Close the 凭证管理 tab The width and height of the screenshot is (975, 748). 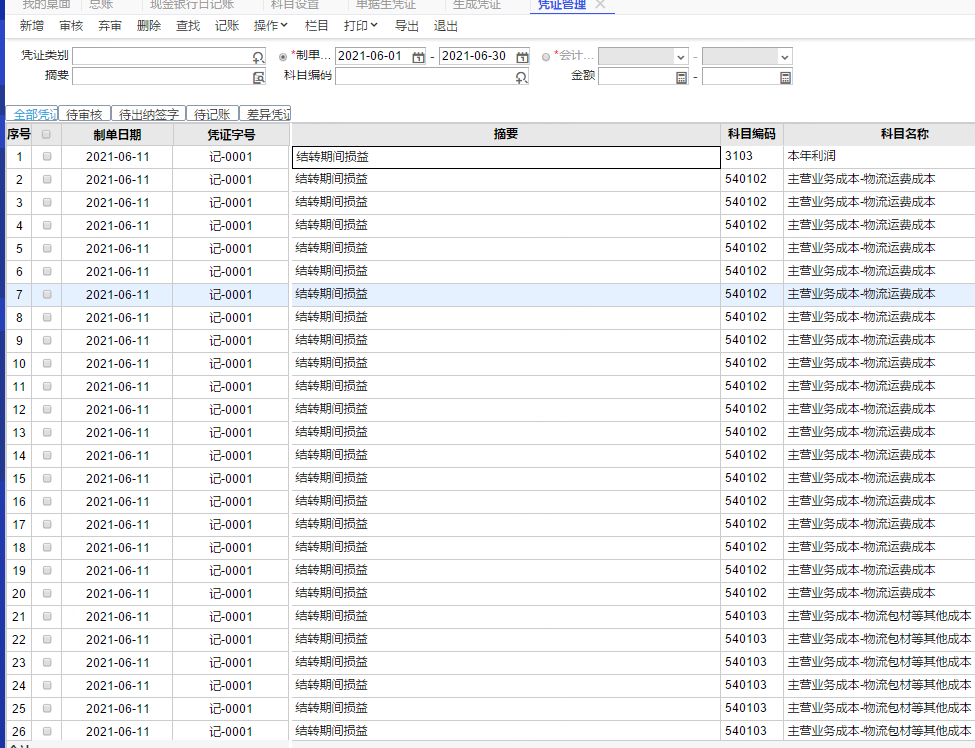600,4
